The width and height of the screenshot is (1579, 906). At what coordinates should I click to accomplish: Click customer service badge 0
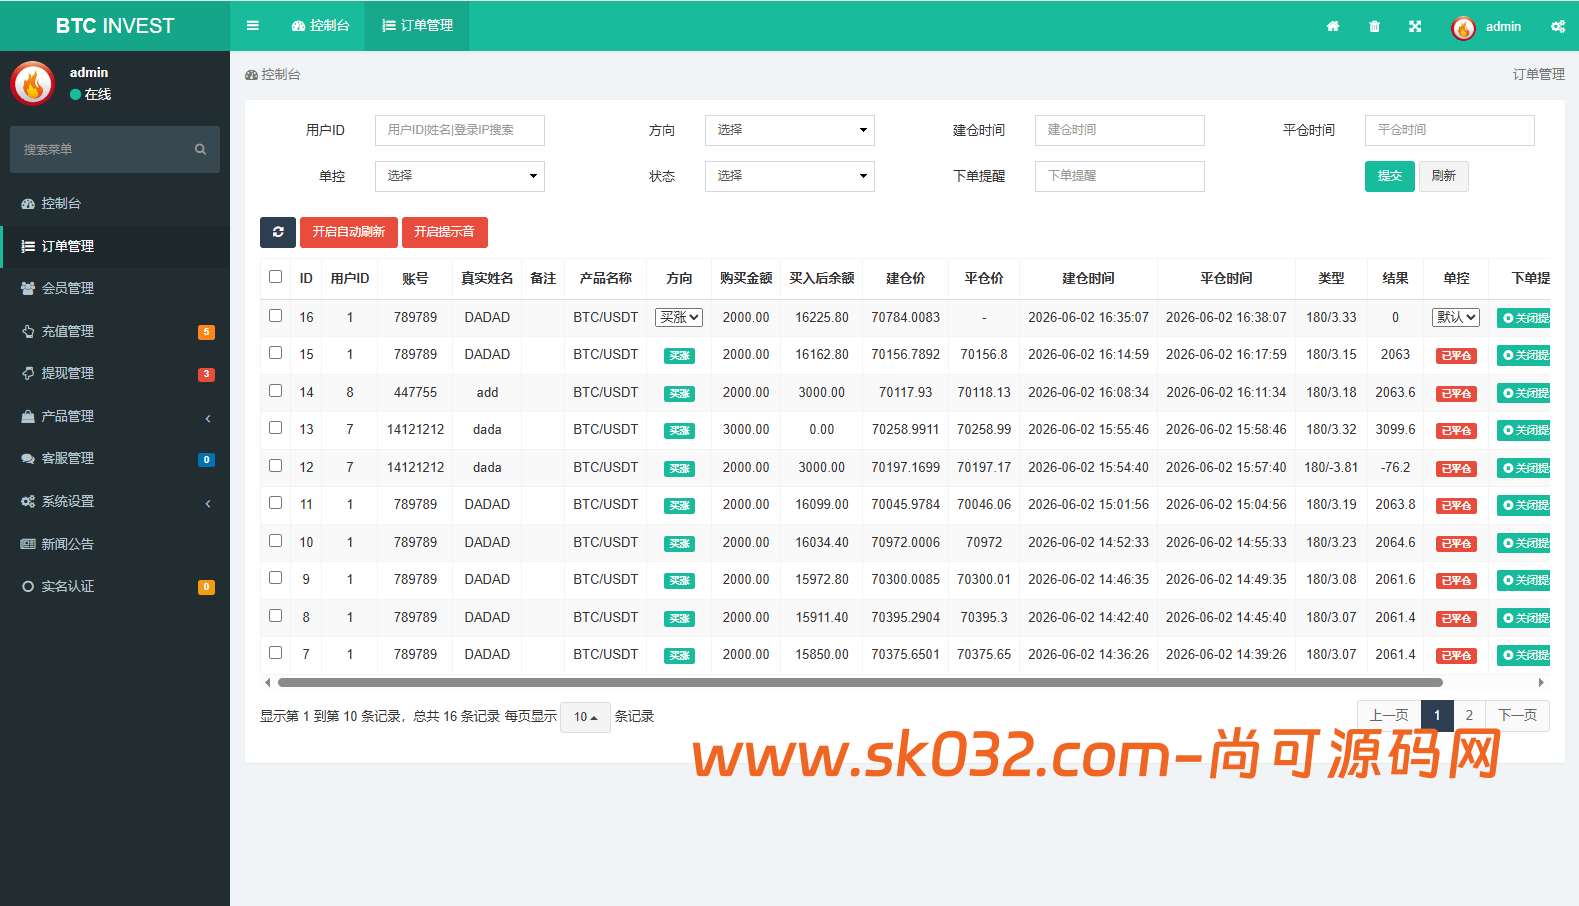pos(206,460)
